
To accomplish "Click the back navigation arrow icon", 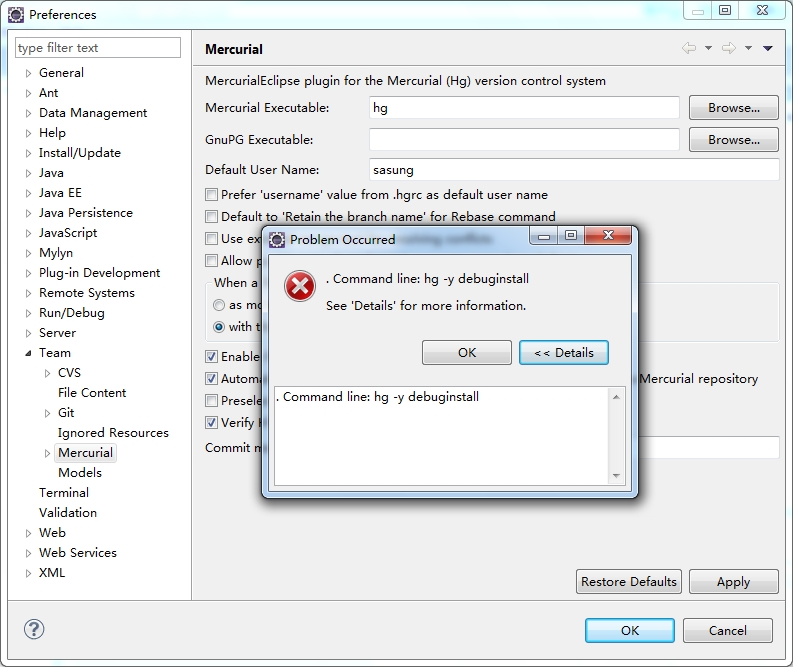I will pyautogui.click(x=688, y=48).
